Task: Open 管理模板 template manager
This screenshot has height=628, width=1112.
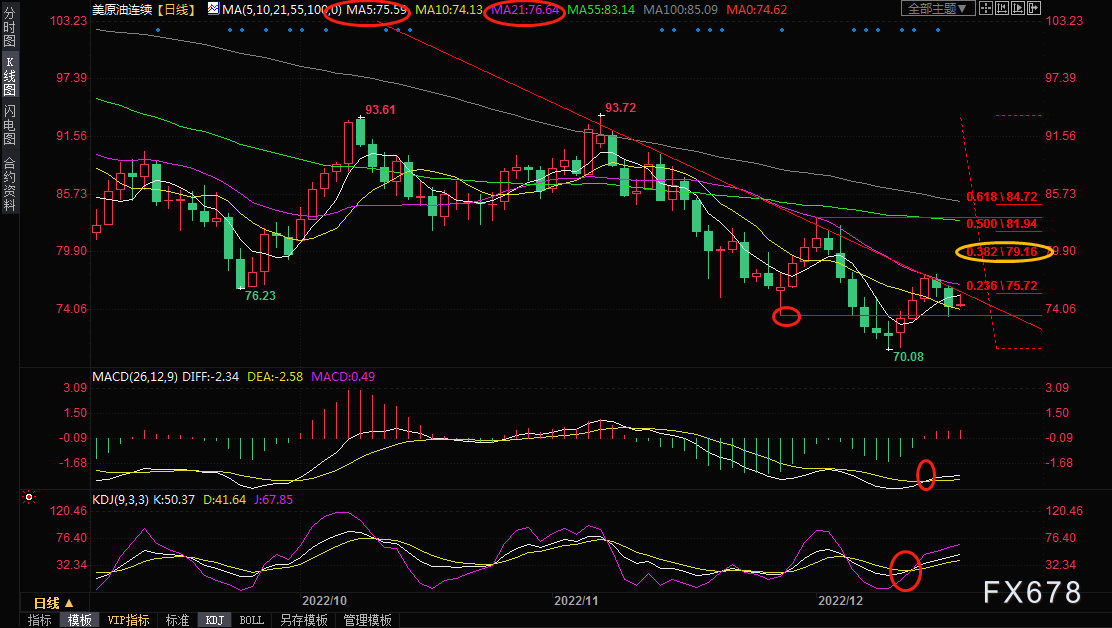Action: pos(367,620)
